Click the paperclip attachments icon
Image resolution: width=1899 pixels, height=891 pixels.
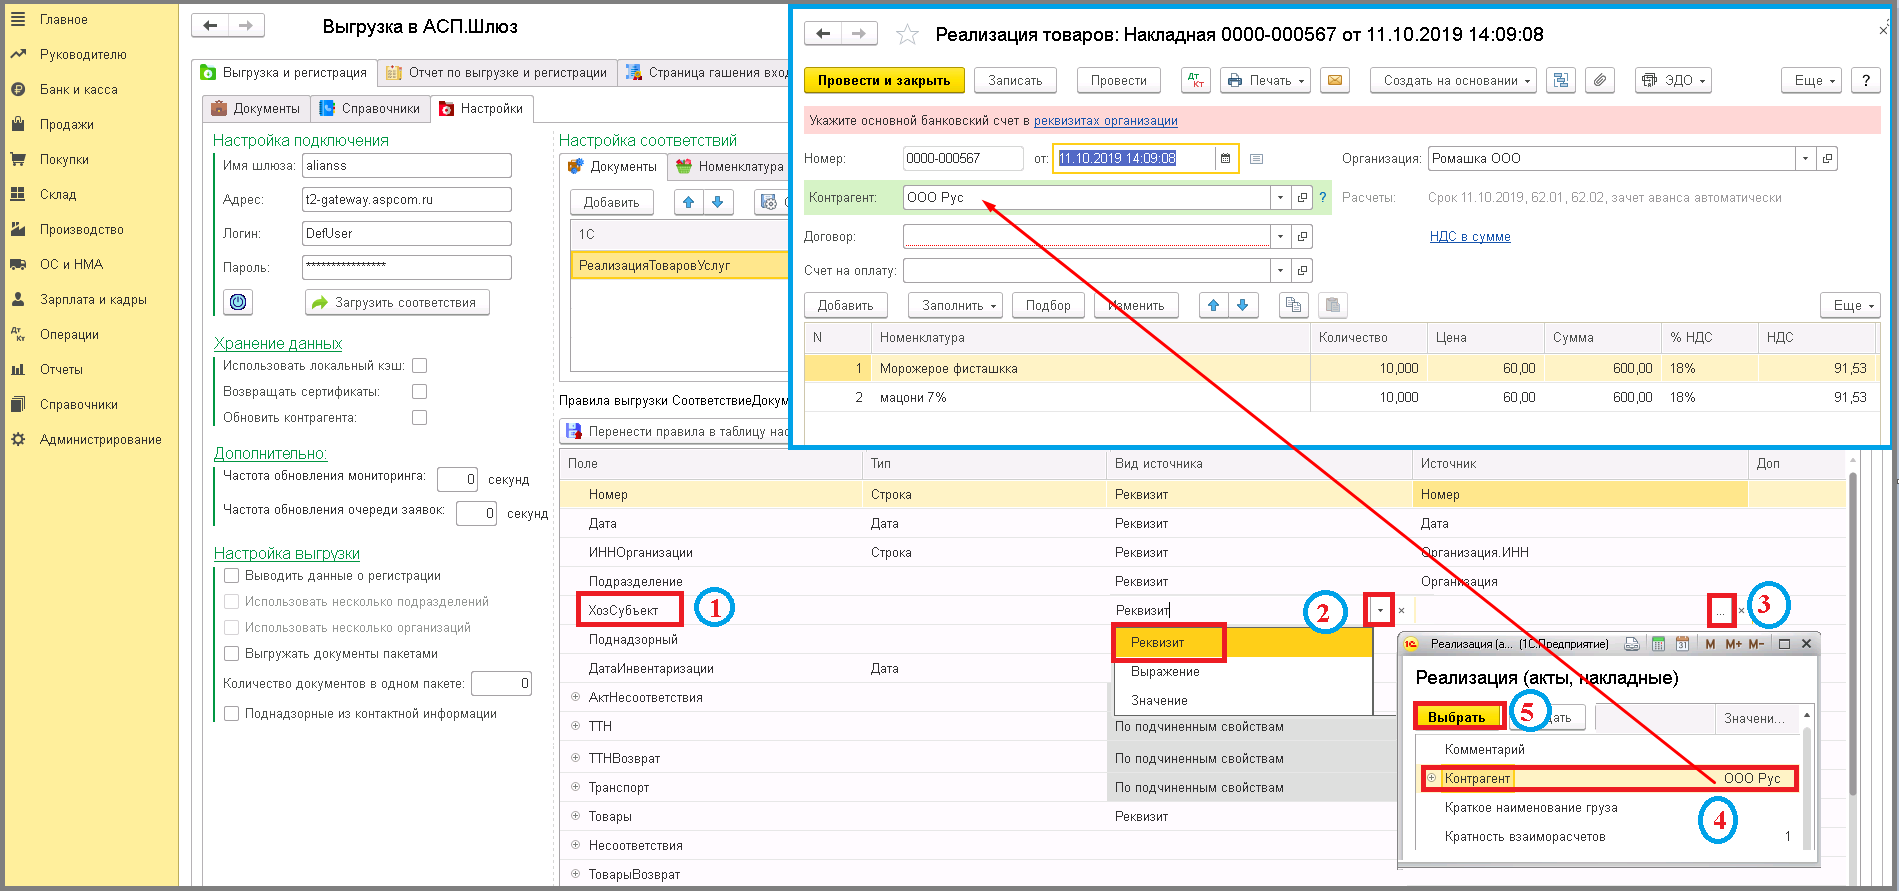[x=1600, y=81]
